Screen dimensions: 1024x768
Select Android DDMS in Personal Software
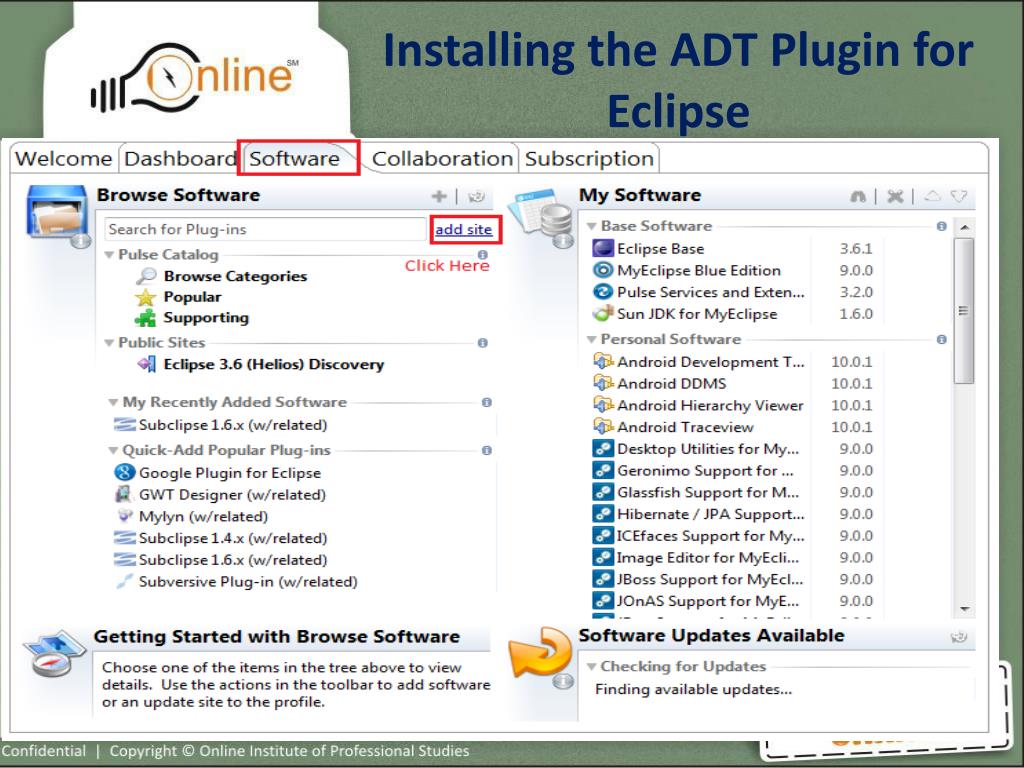click(x=671, y=383)
